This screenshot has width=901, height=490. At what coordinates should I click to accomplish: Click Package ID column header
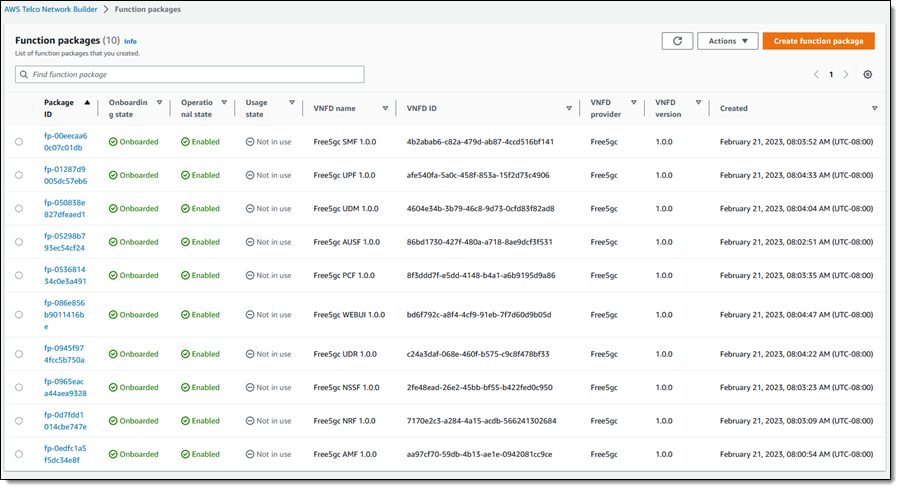59,109
